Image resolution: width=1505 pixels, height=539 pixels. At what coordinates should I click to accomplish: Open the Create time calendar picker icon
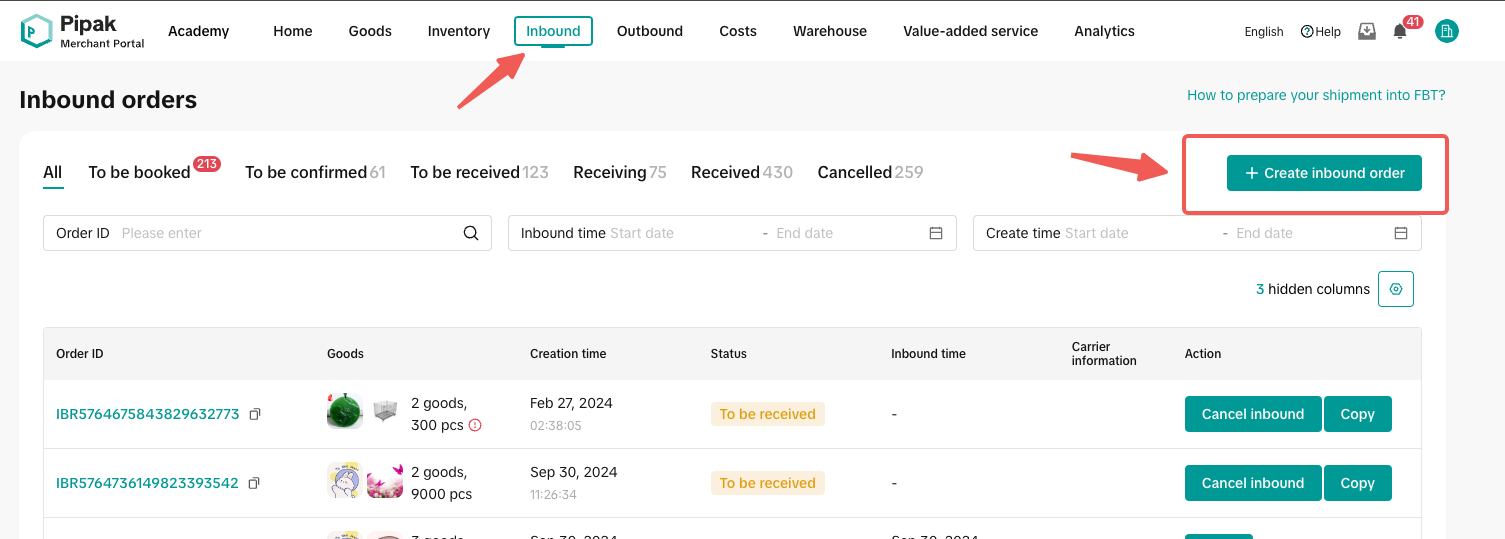pos(1401,233)
